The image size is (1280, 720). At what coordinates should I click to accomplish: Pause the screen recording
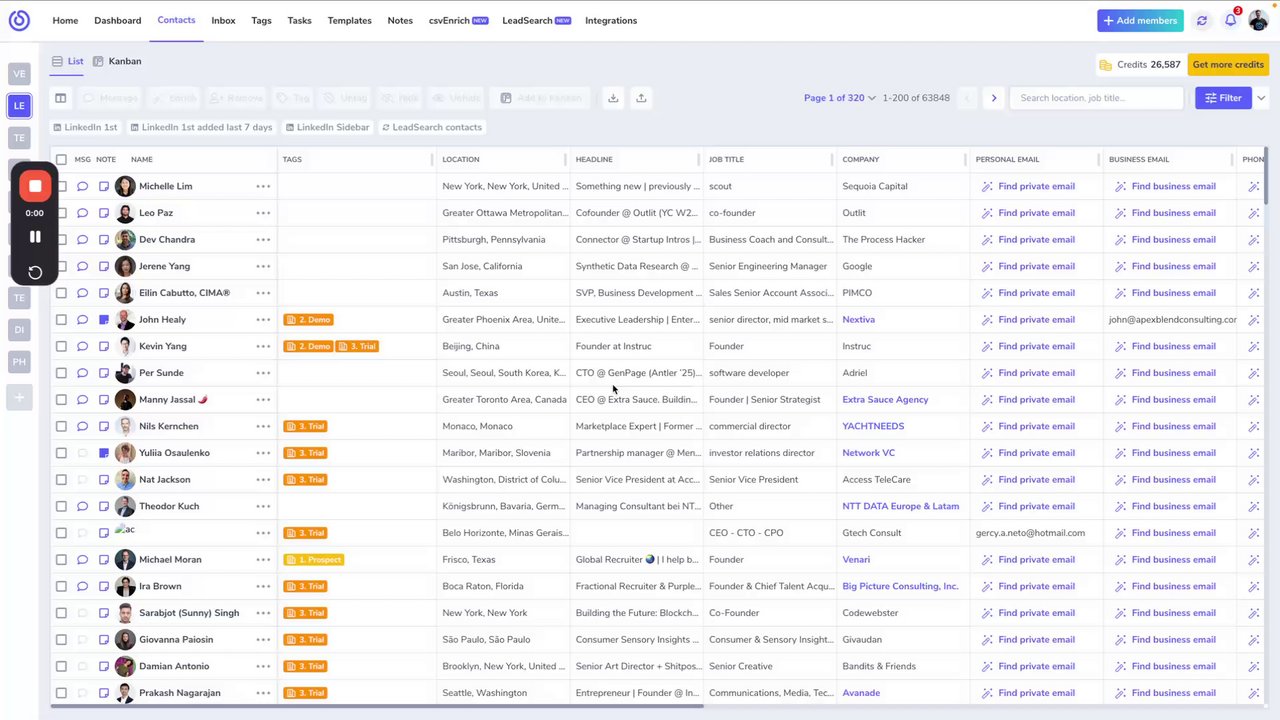point(35,237)
